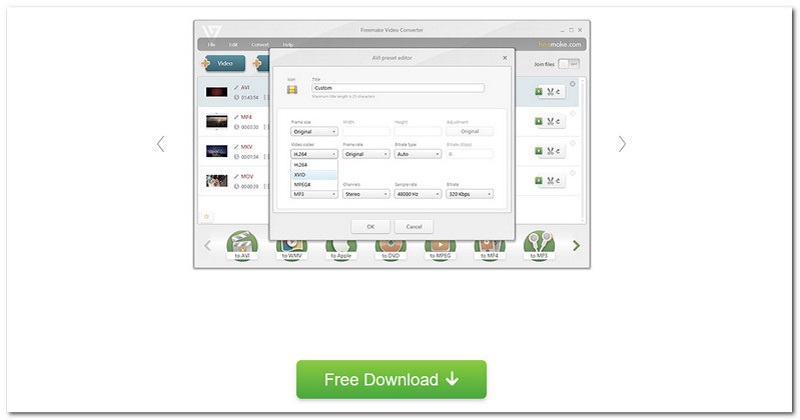Screen dimensions: 800x420
Task: Open the Convert menu
Action: click(x=260, y=44)
